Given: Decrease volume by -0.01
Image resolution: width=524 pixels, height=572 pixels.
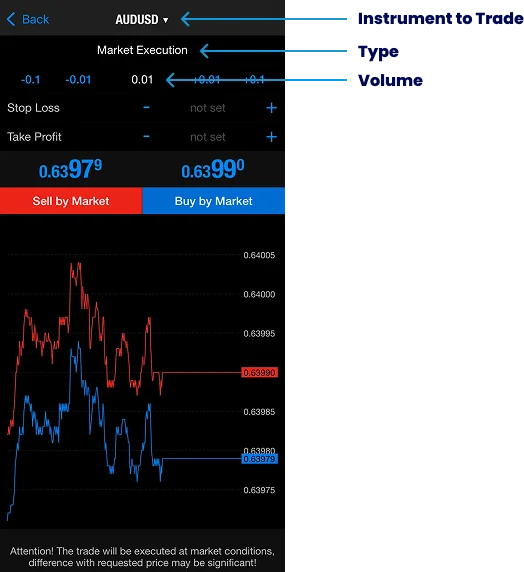Looking at the screenshot, I should click(78, 80).
